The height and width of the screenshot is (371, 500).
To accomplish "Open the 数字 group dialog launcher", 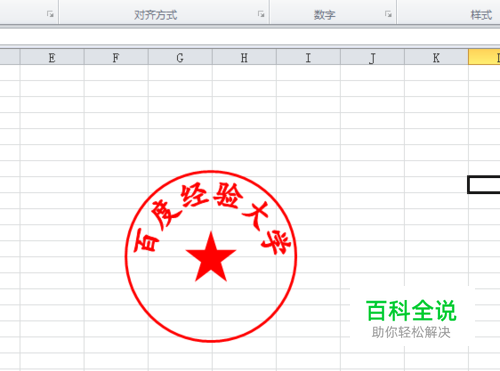I will (x=388, y=14).
